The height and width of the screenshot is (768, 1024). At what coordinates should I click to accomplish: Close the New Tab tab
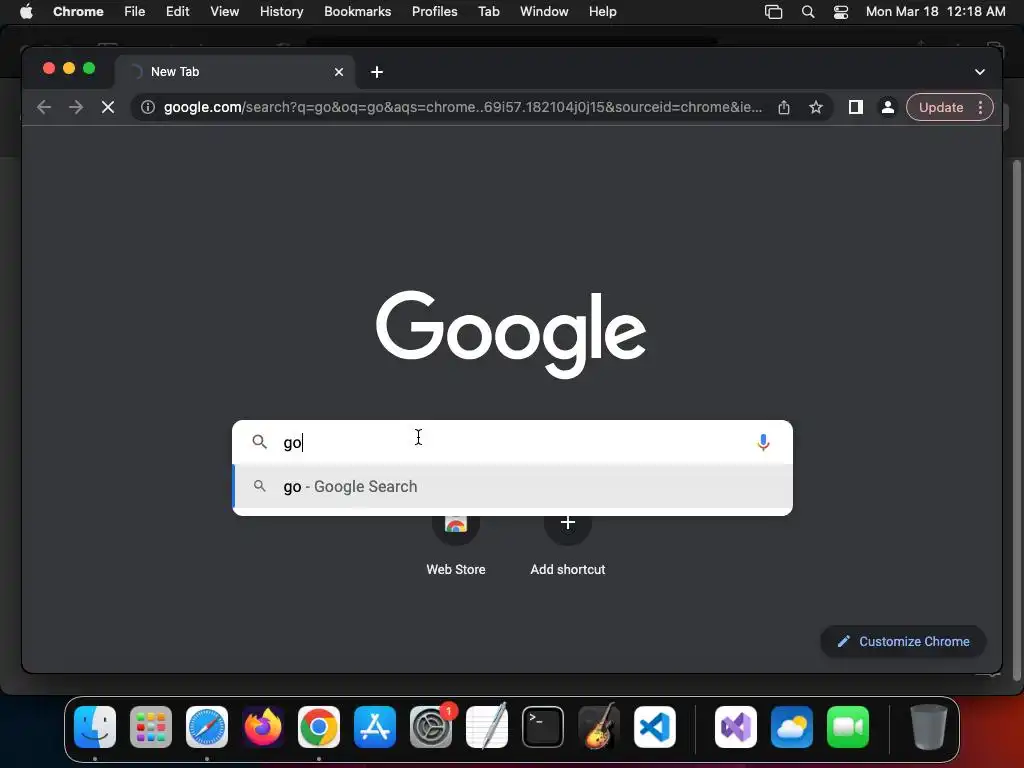[339, 72]
